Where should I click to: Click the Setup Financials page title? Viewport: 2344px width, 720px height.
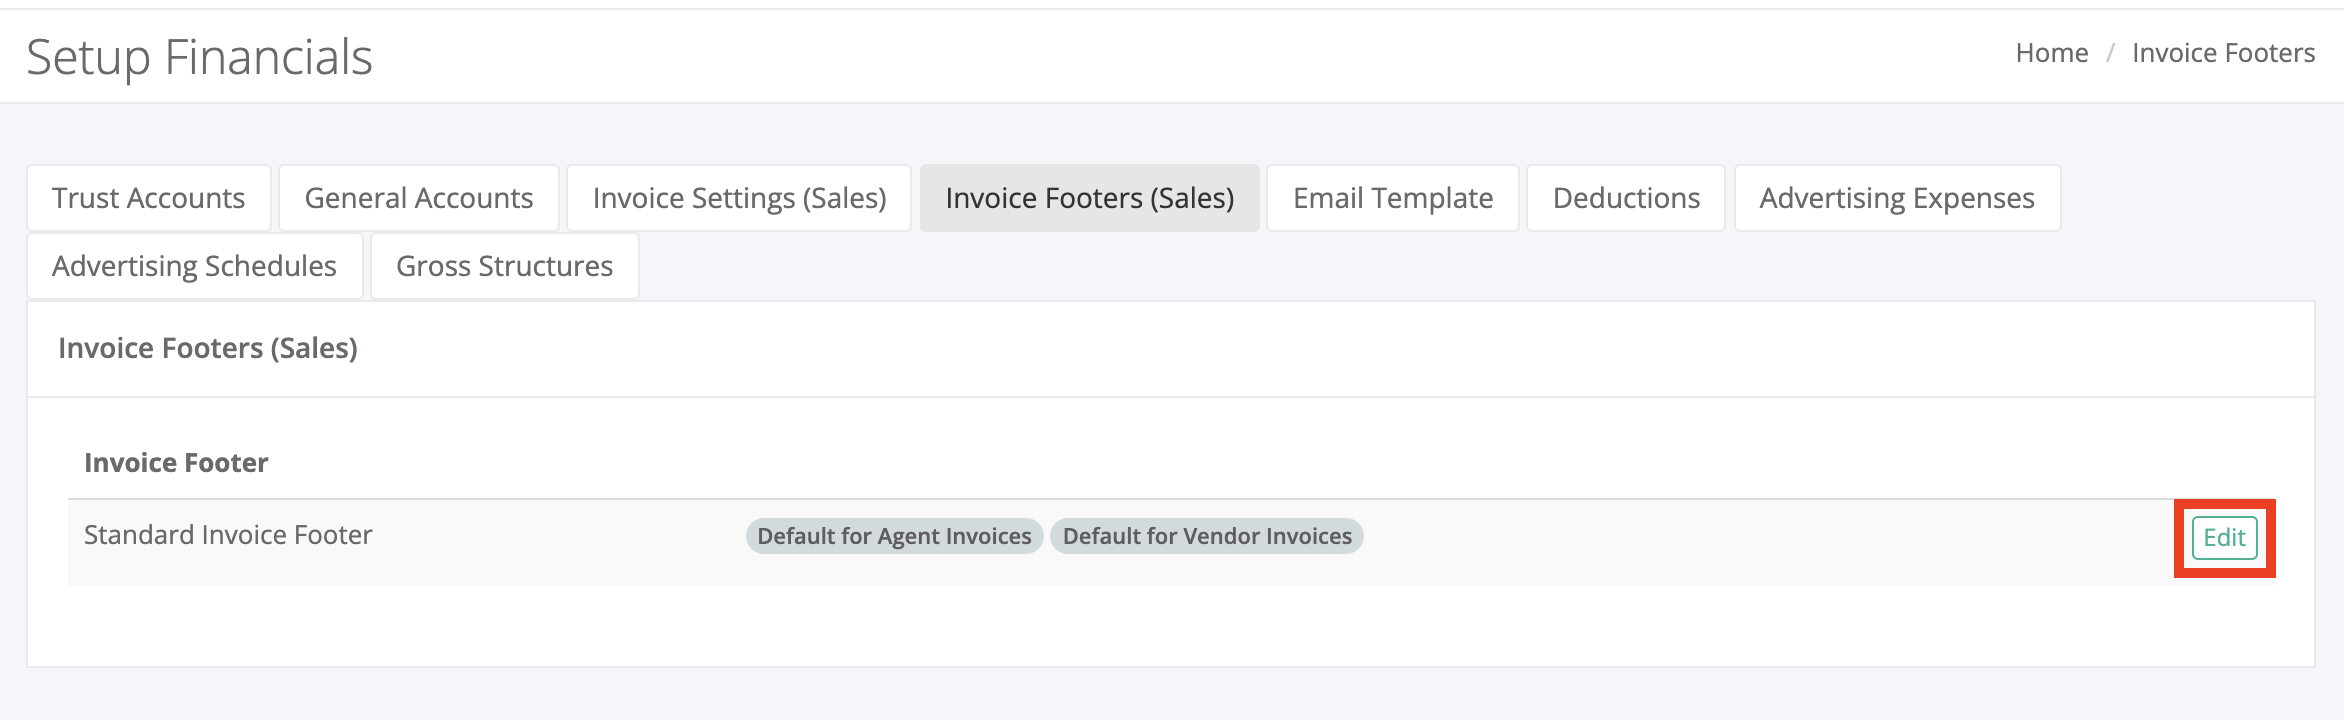pos(200,57)
